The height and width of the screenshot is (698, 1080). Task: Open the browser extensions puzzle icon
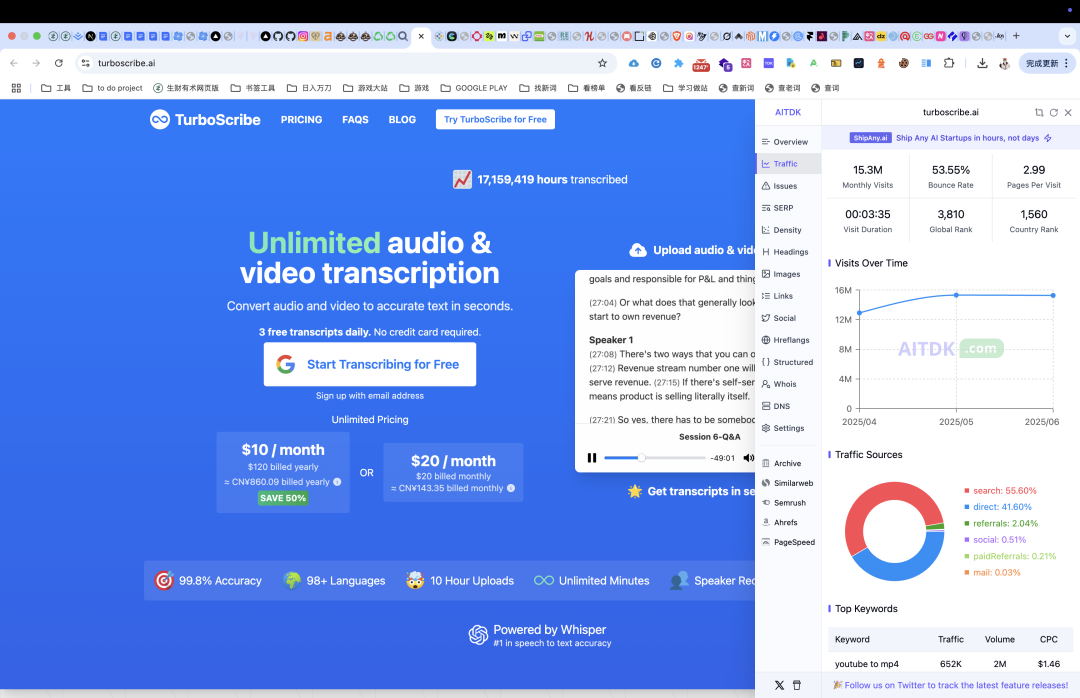[x=949, y=63]
